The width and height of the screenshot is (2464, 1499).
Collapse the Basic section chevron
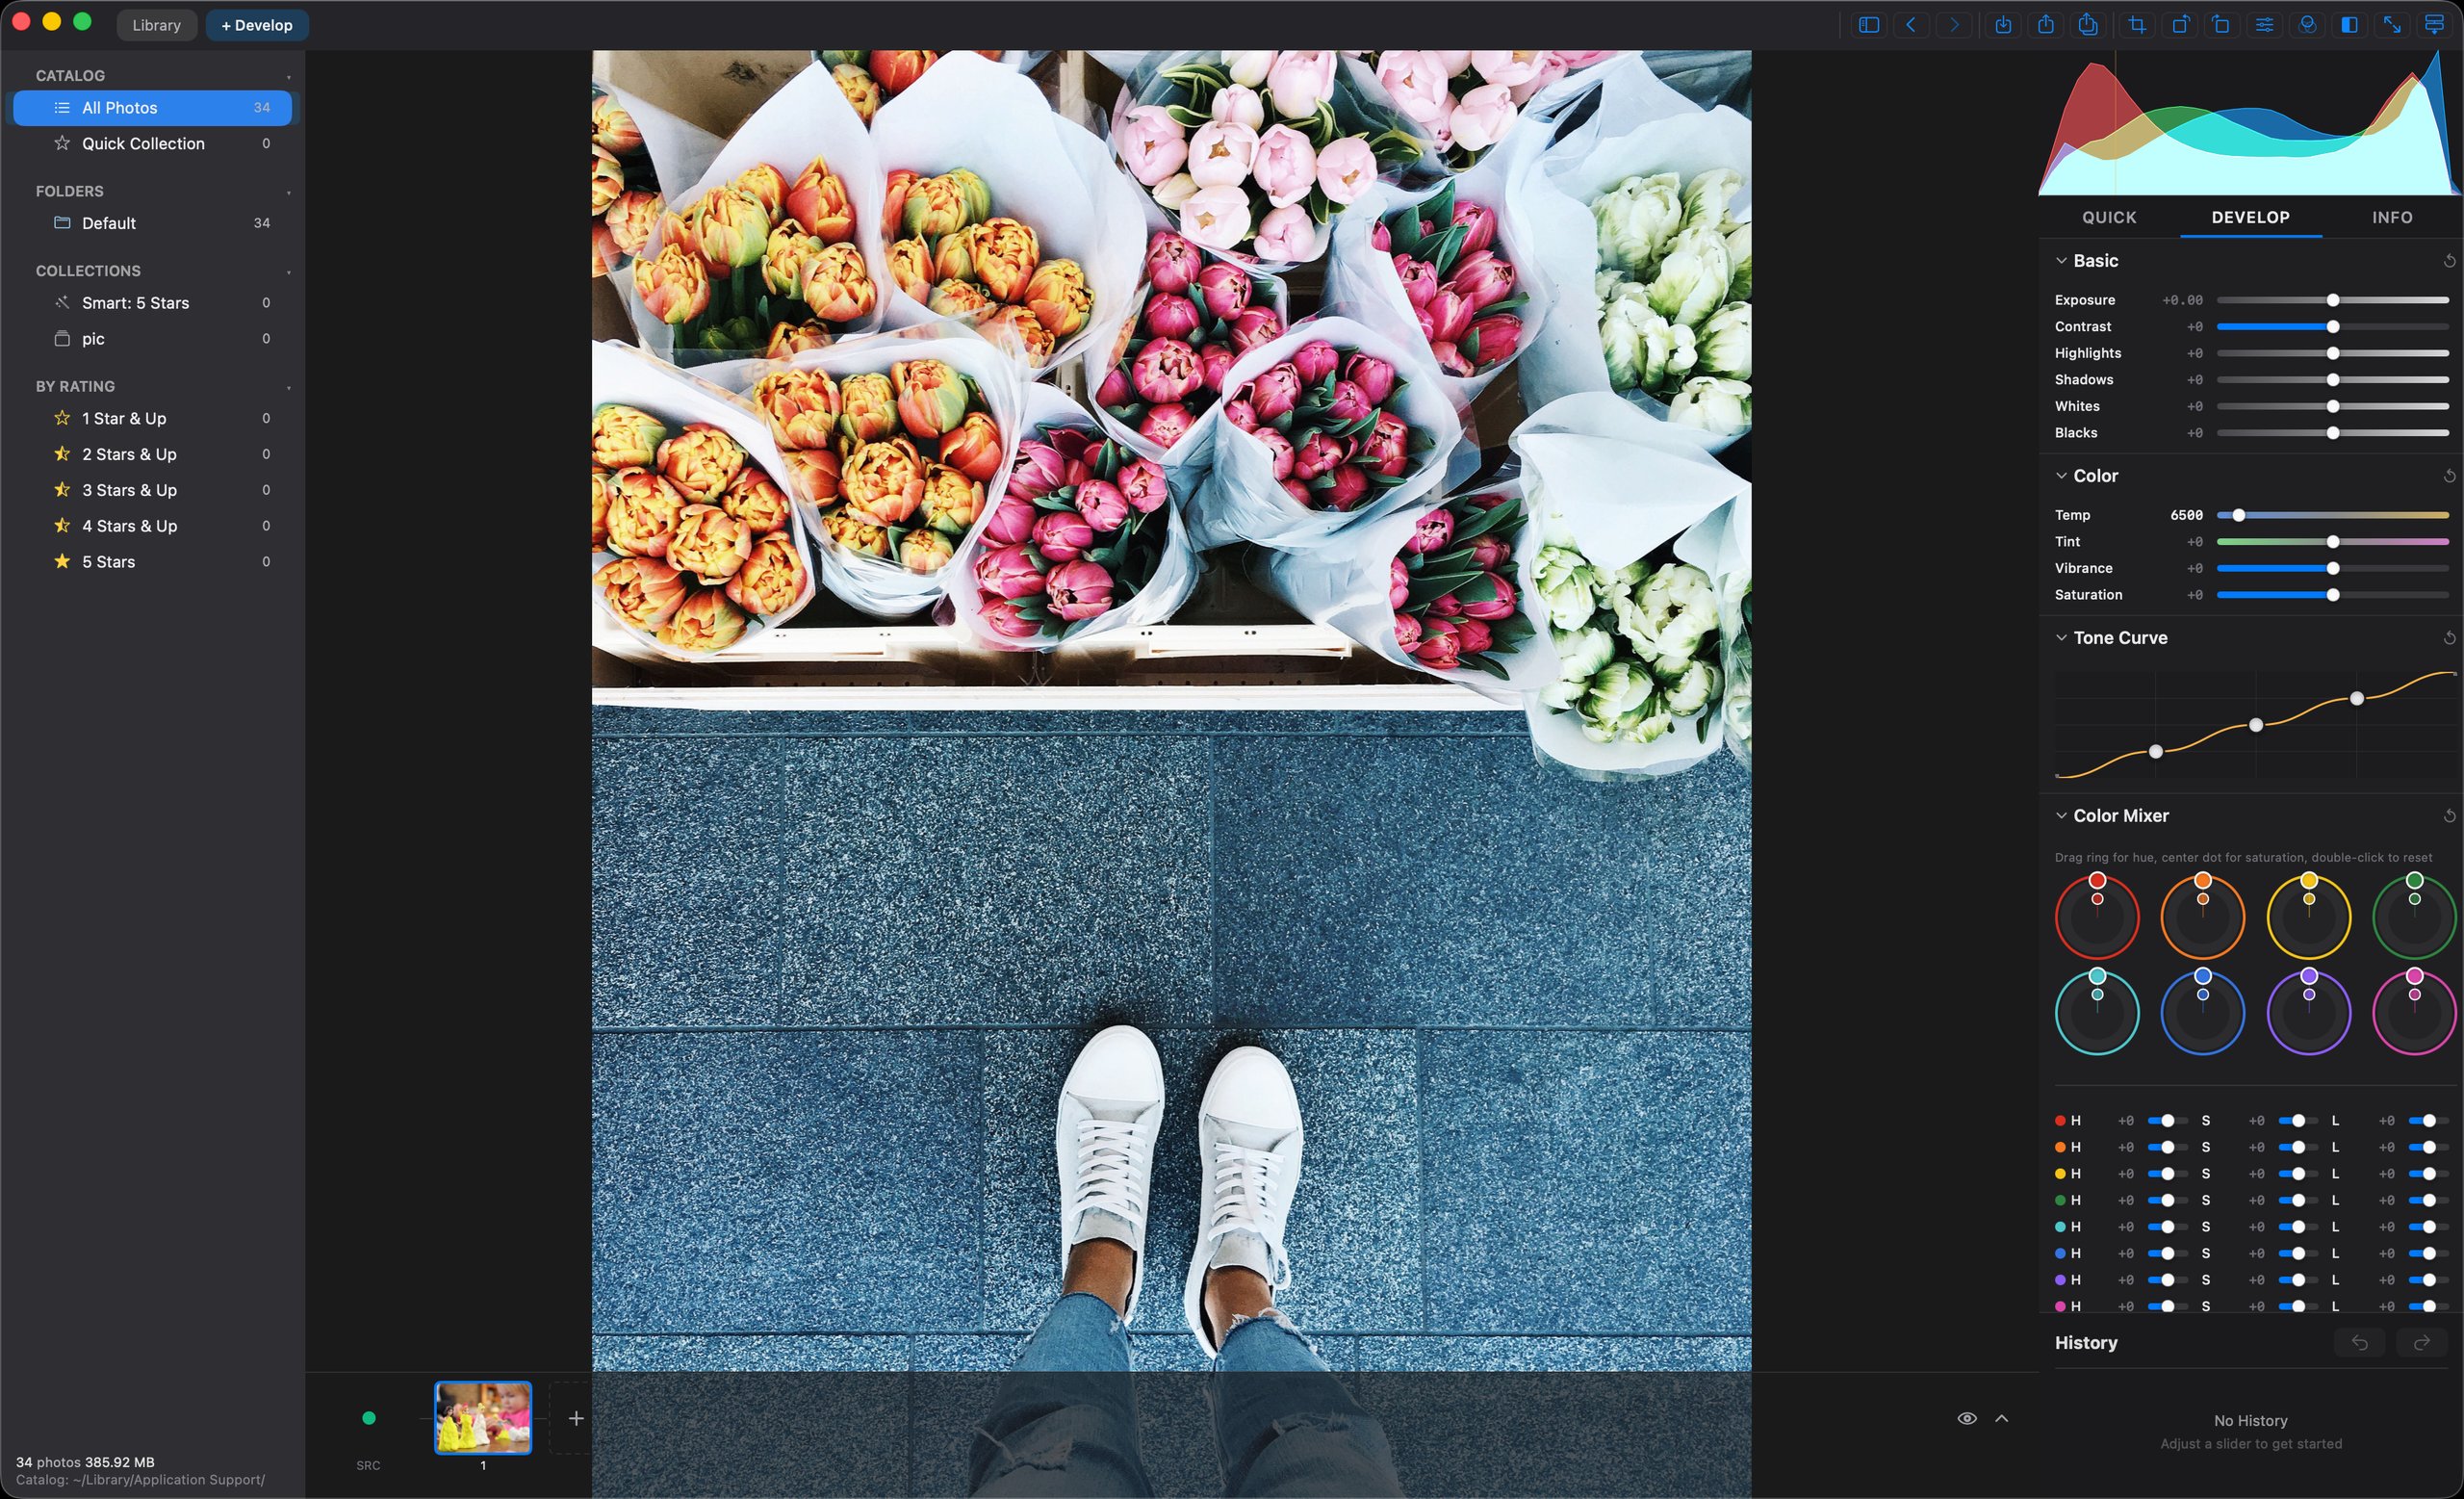2061,261
